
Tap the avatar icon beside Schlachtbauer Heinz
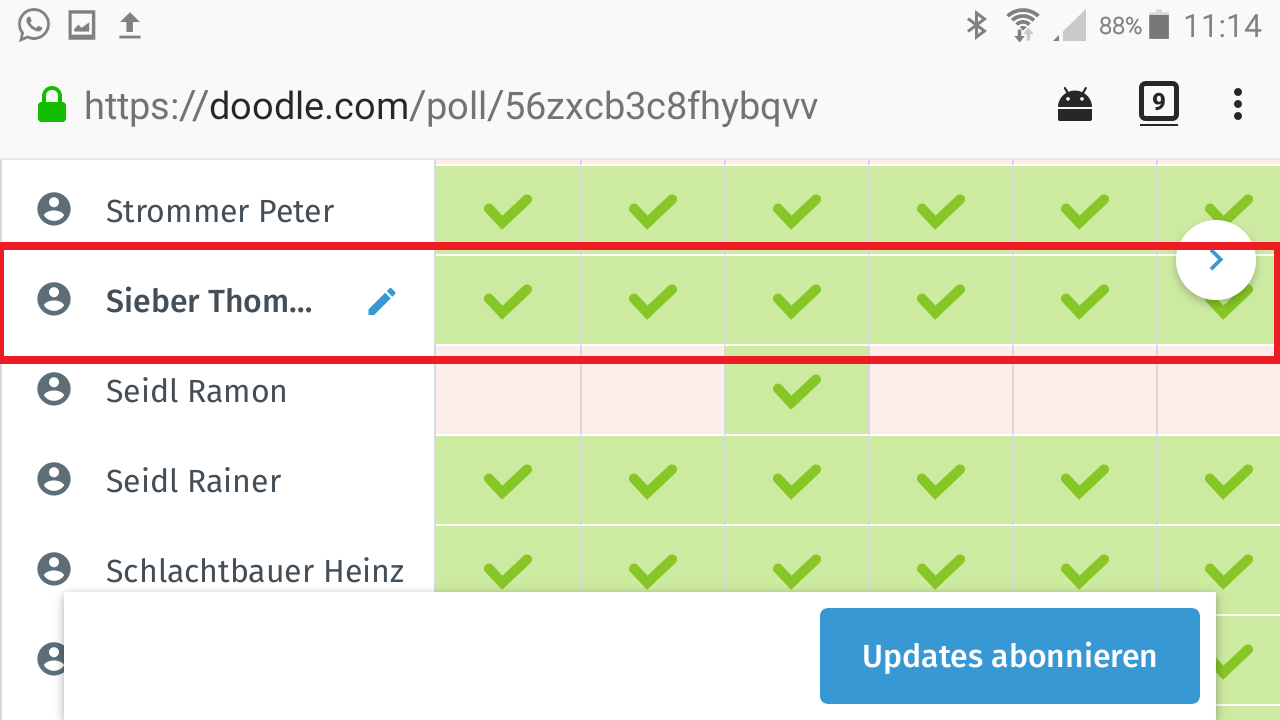(x=54, y=570)
